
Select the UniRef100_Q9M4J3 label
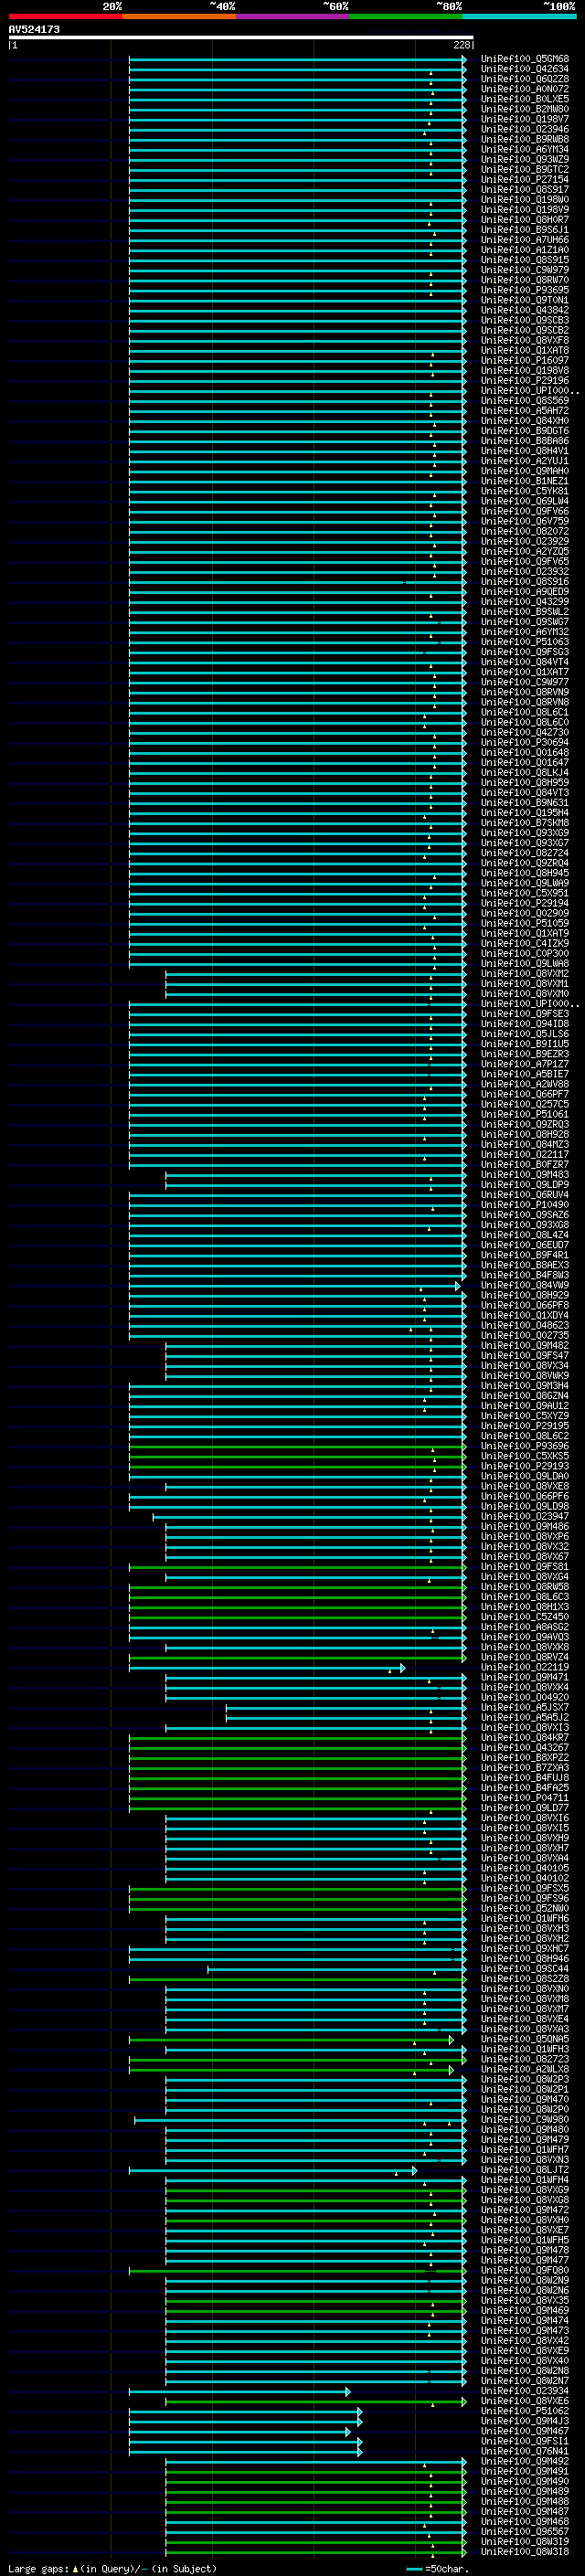[525, 2422]
